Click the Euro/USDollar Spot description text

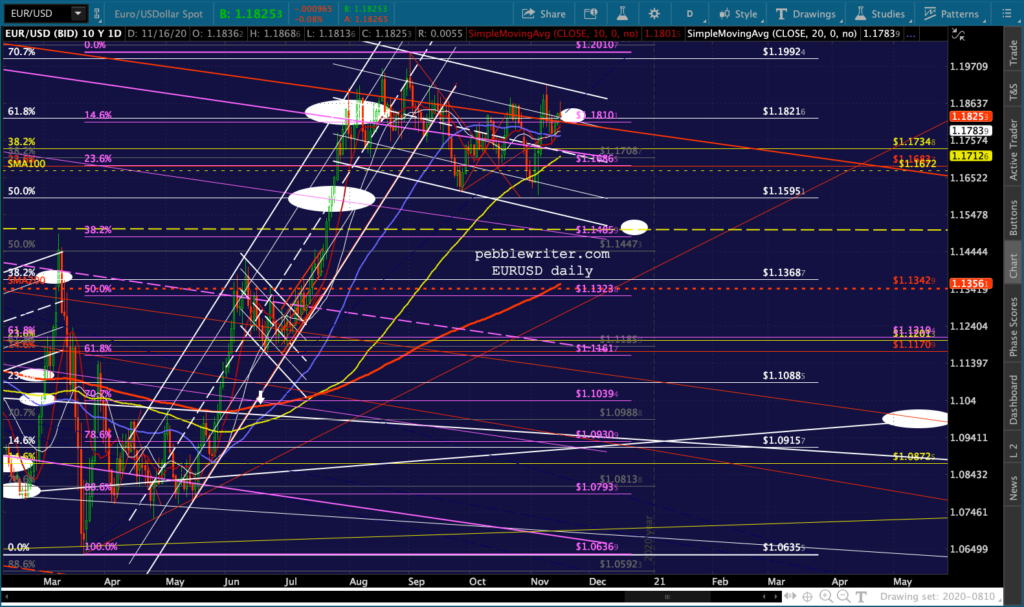click(159, 14)
